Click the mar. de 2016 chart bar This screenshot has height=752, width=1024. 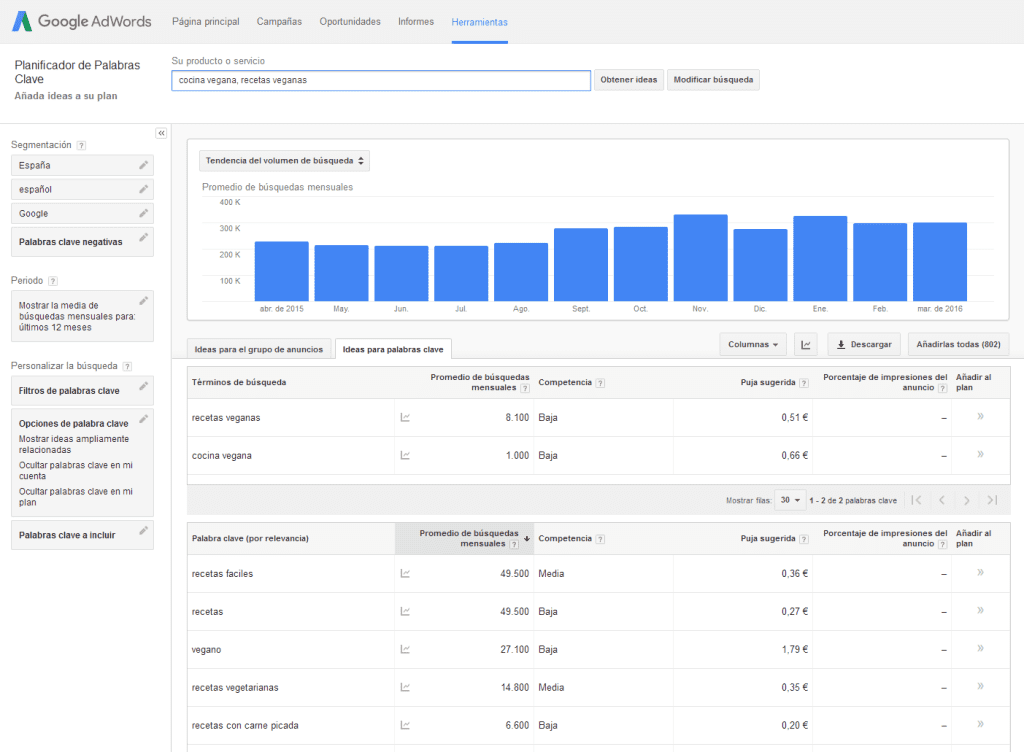(940, 262)
